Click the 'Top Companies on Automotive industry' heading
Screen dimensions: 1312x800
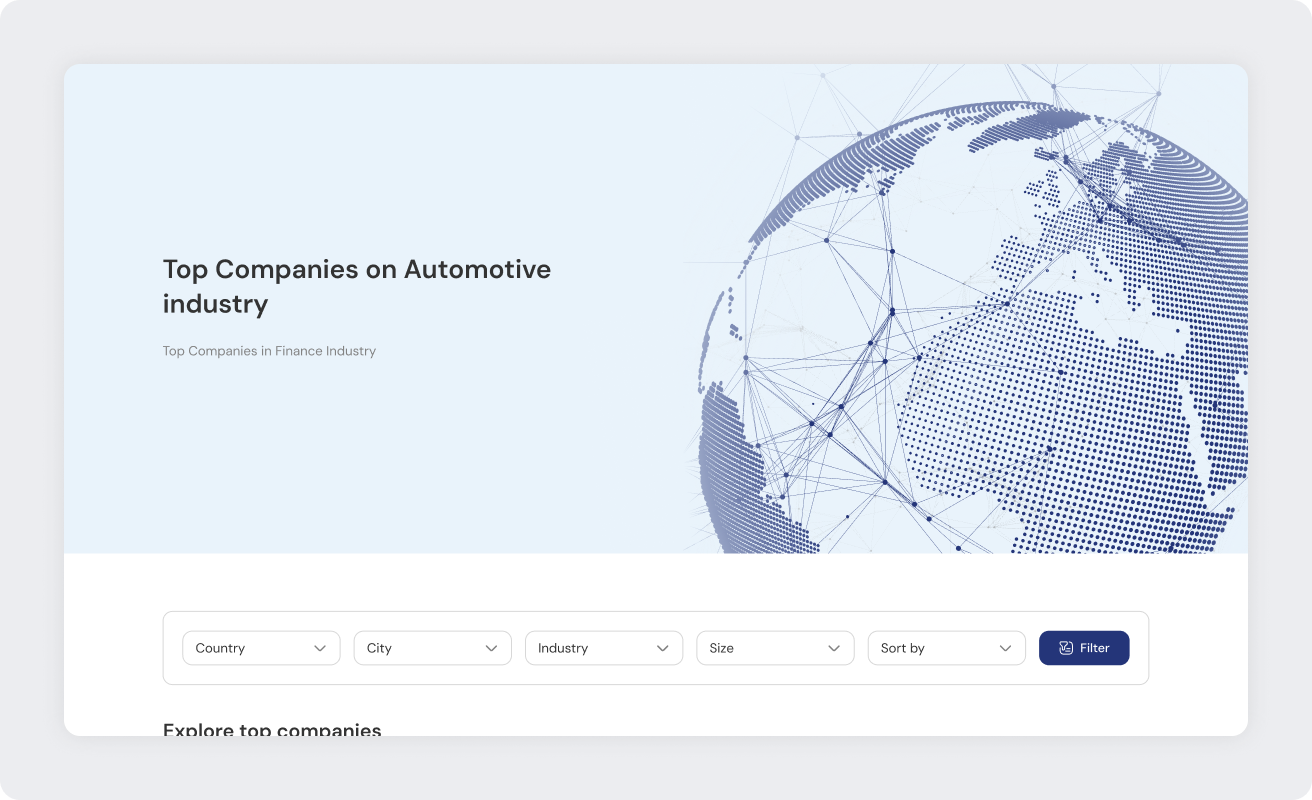coord(357,286)
